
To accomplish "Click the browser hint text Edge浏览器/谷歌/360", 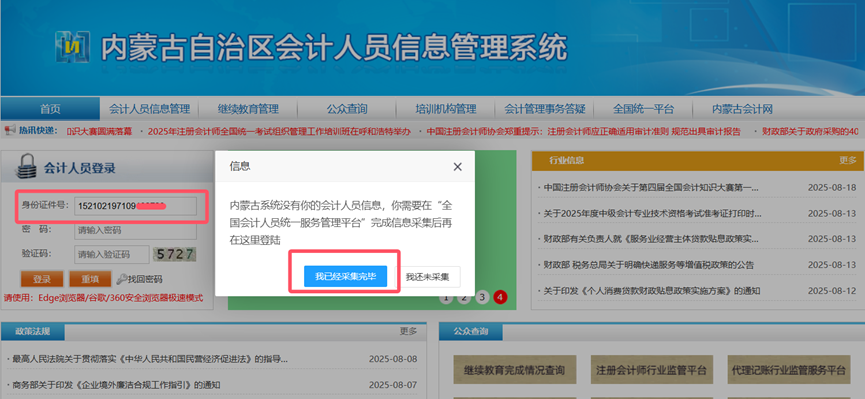I will pyautogui.click(x=104, y=298).
